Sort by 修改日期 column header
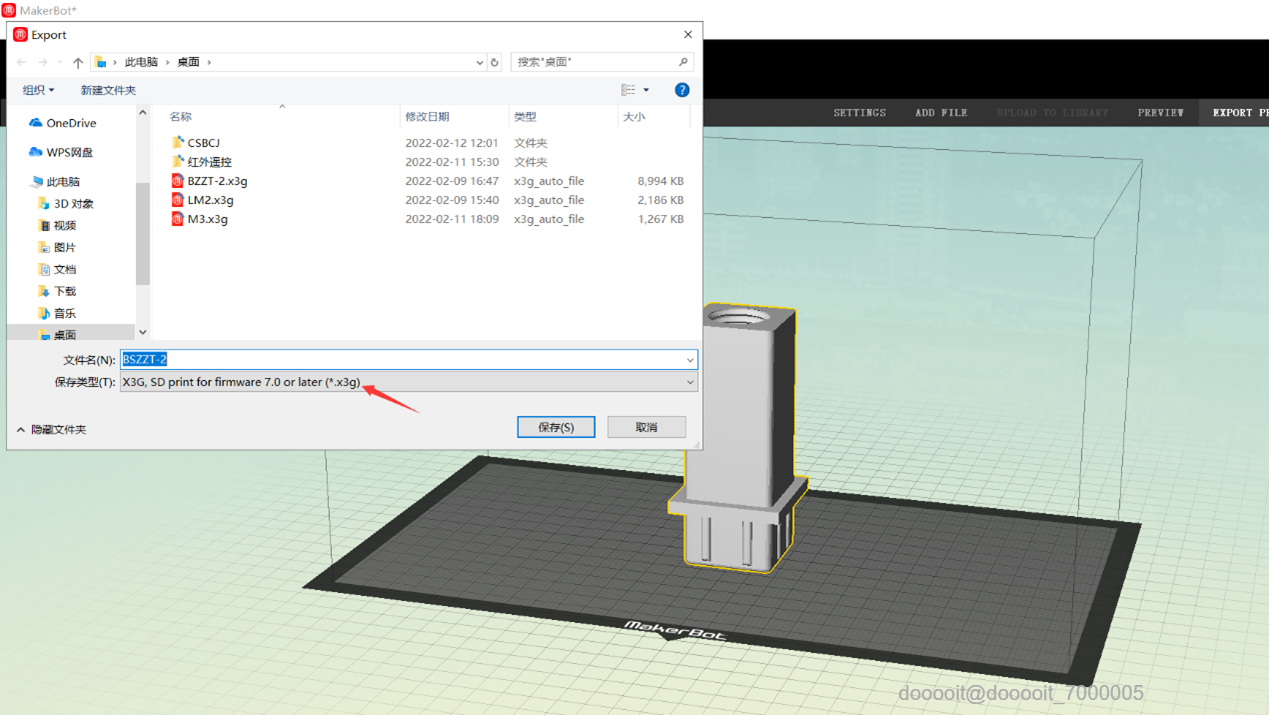The height and width of the screenshot is (715, 1269). coord(427,117)
